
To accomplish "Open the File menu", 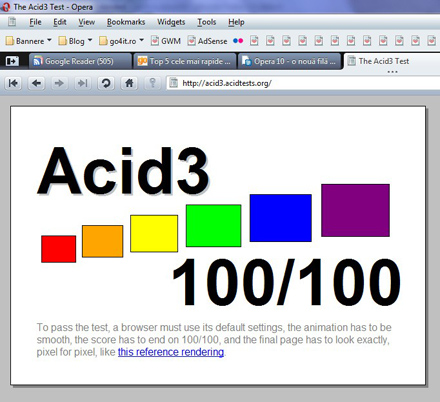I will [35, 22].
